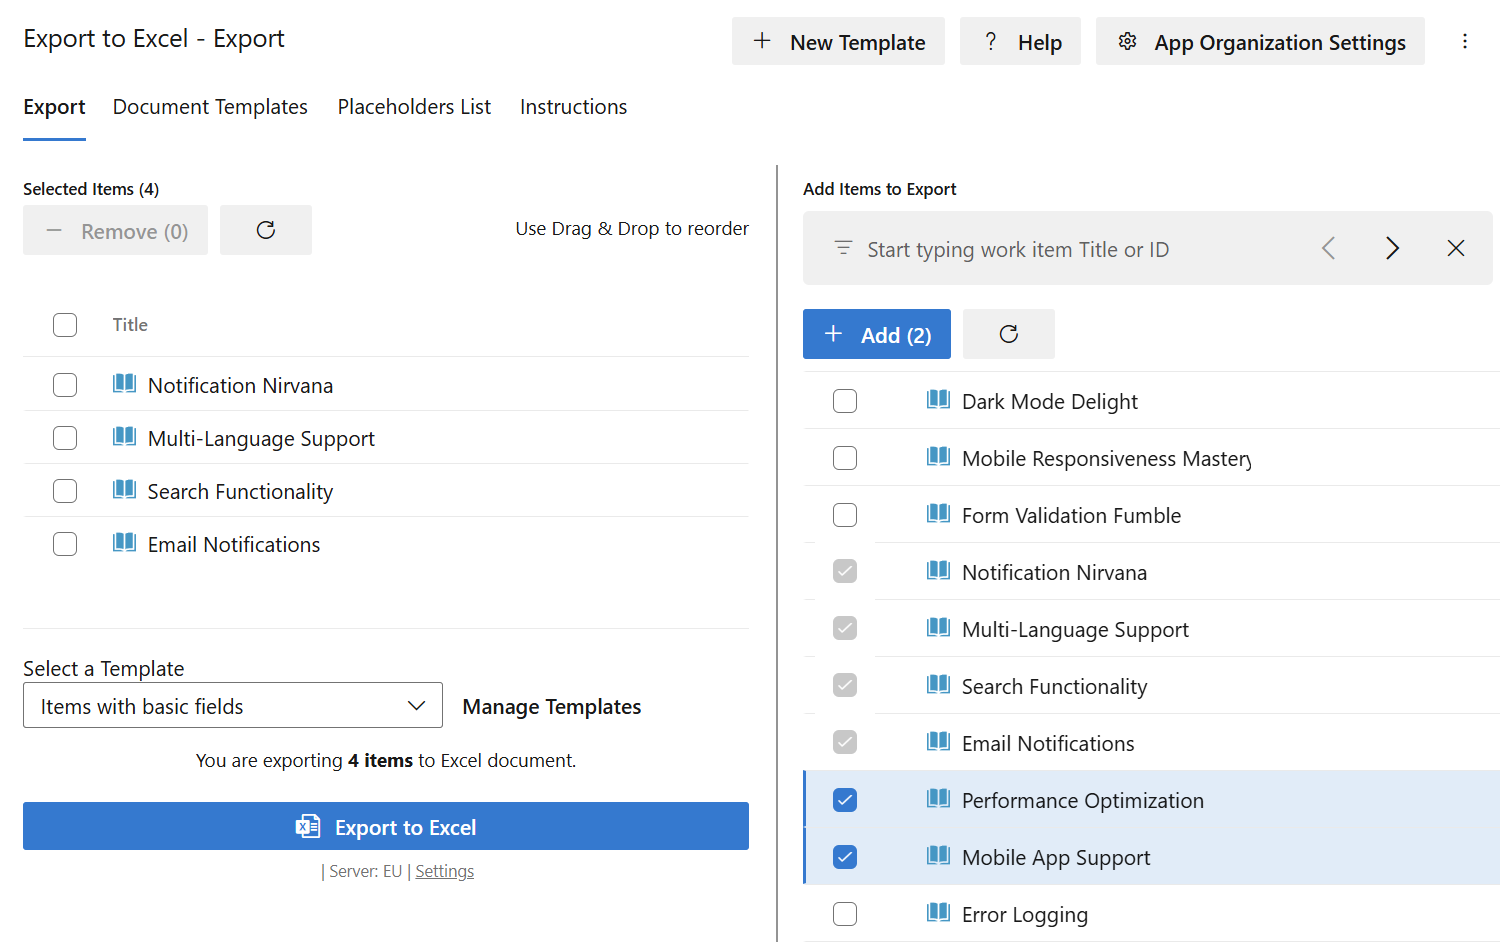Open the Instructions tab
The height and width of the screenshot is (942, 1500).
tap(573, 106)
